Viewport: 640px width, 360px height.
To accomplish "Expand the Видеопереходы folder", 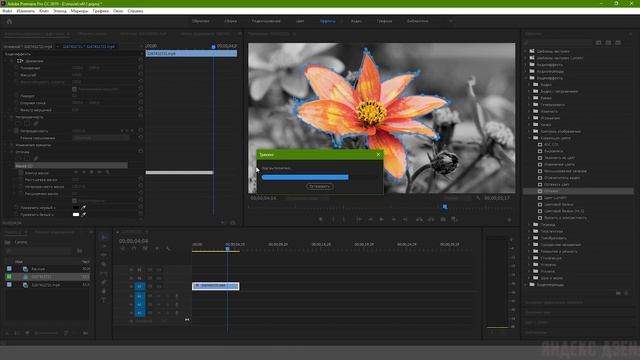I will 526,284.
